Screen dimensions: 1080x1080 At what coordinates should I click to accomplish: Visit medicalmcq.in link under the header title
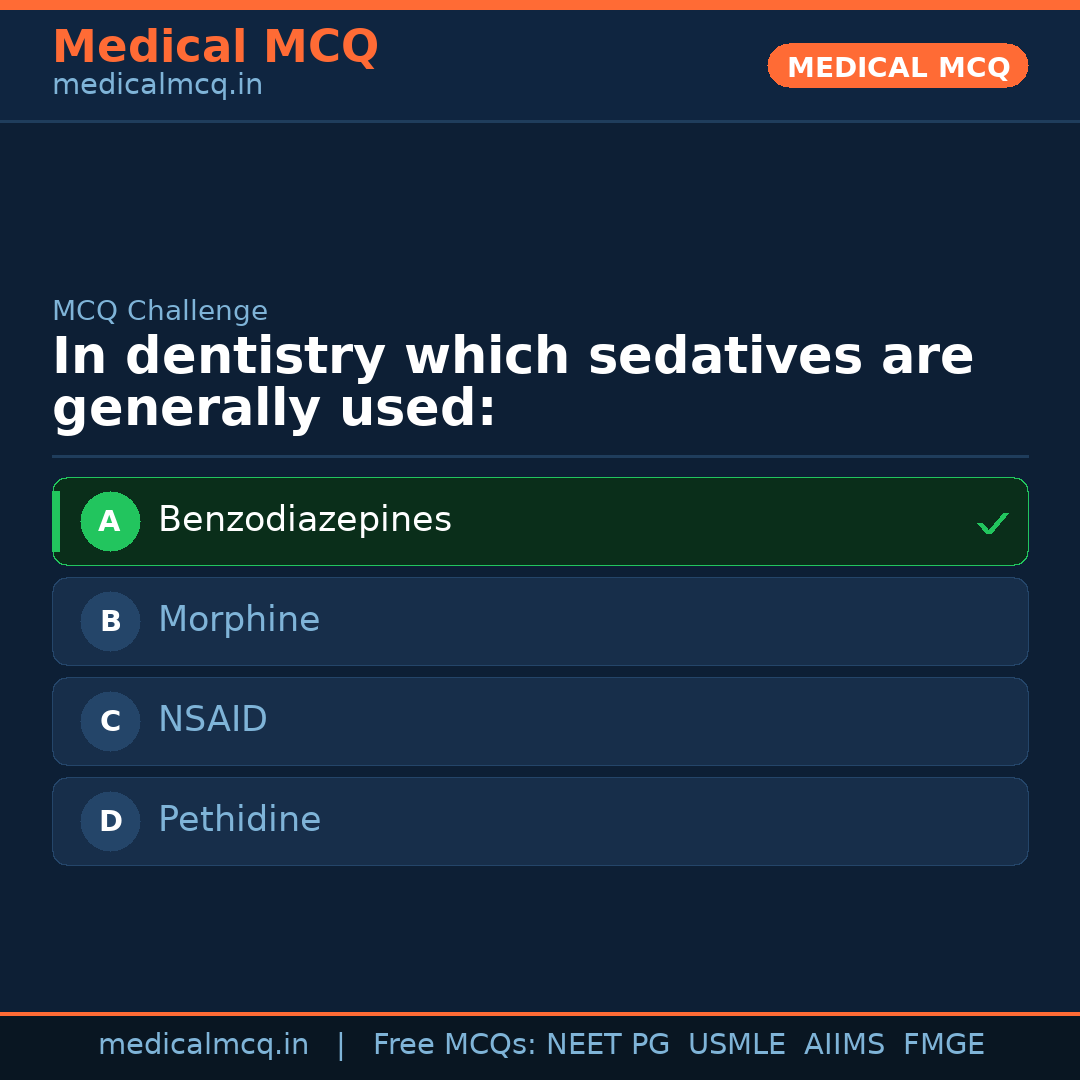[x=157, y=85]
